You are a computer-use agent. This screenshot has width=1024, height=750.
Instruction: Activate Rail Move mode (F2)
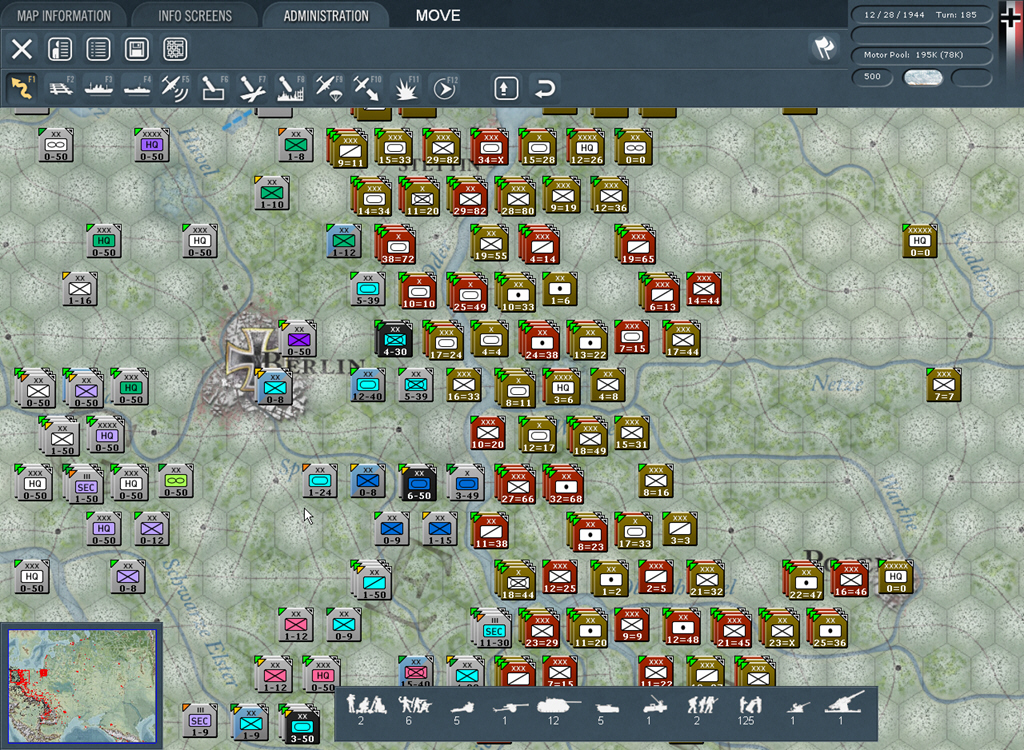61,88
